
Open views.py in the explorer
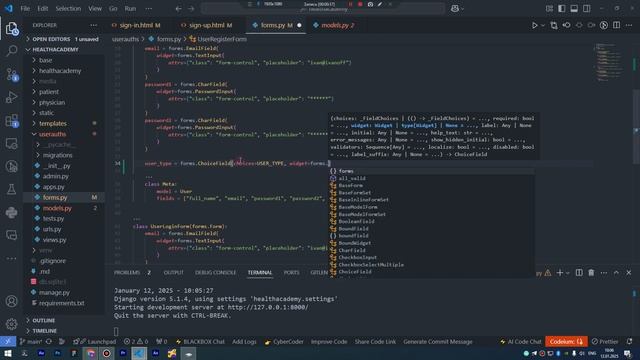coord(54,240)
